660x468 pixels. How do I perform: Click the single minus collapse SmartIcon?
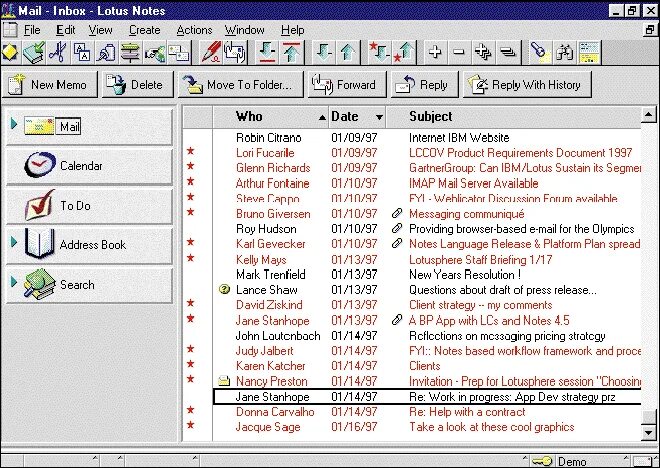[x=459, y=53]
